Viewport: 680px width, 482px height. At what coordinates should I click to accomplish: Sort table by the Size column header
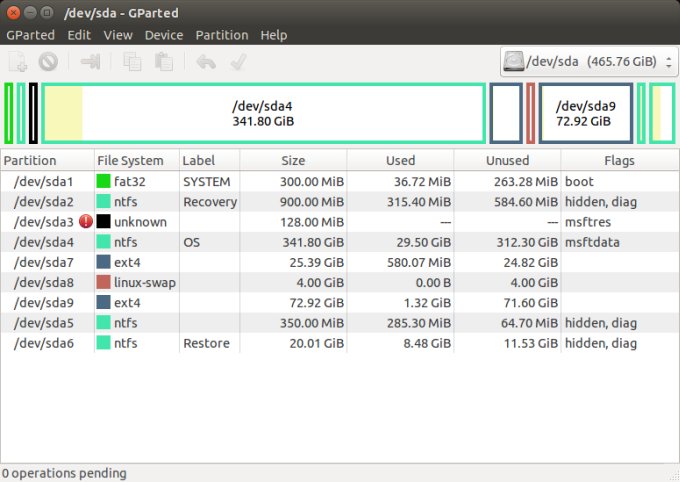click(x=293, y=161)
